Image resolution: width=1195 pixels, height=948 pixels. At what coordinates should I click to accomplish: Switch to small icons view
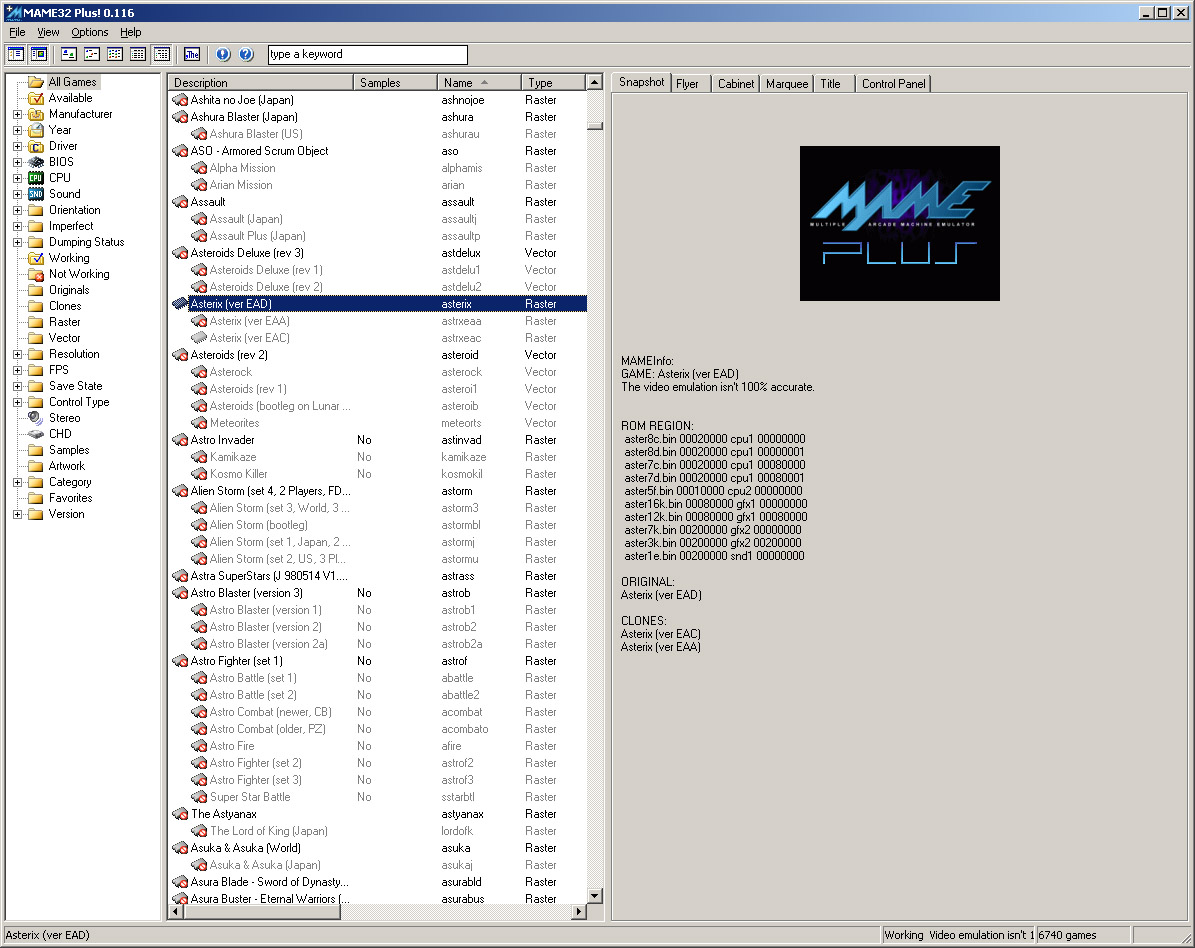[x=92, y=54]
